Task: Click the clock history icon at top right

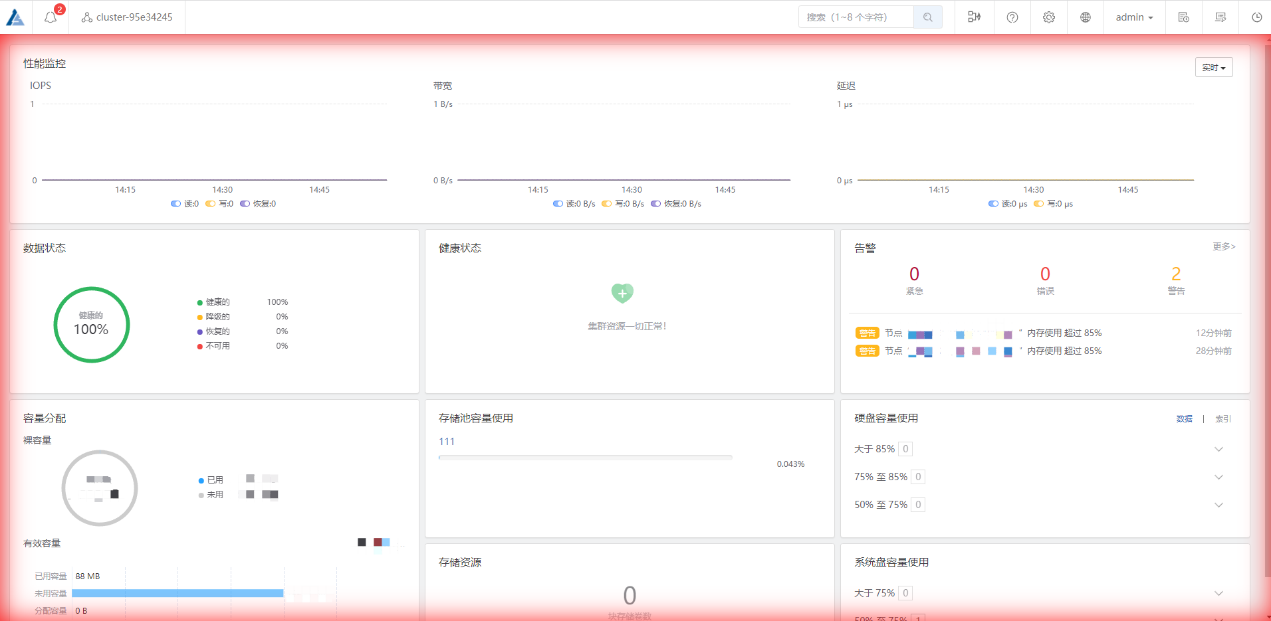Action: coord(1257,17)
